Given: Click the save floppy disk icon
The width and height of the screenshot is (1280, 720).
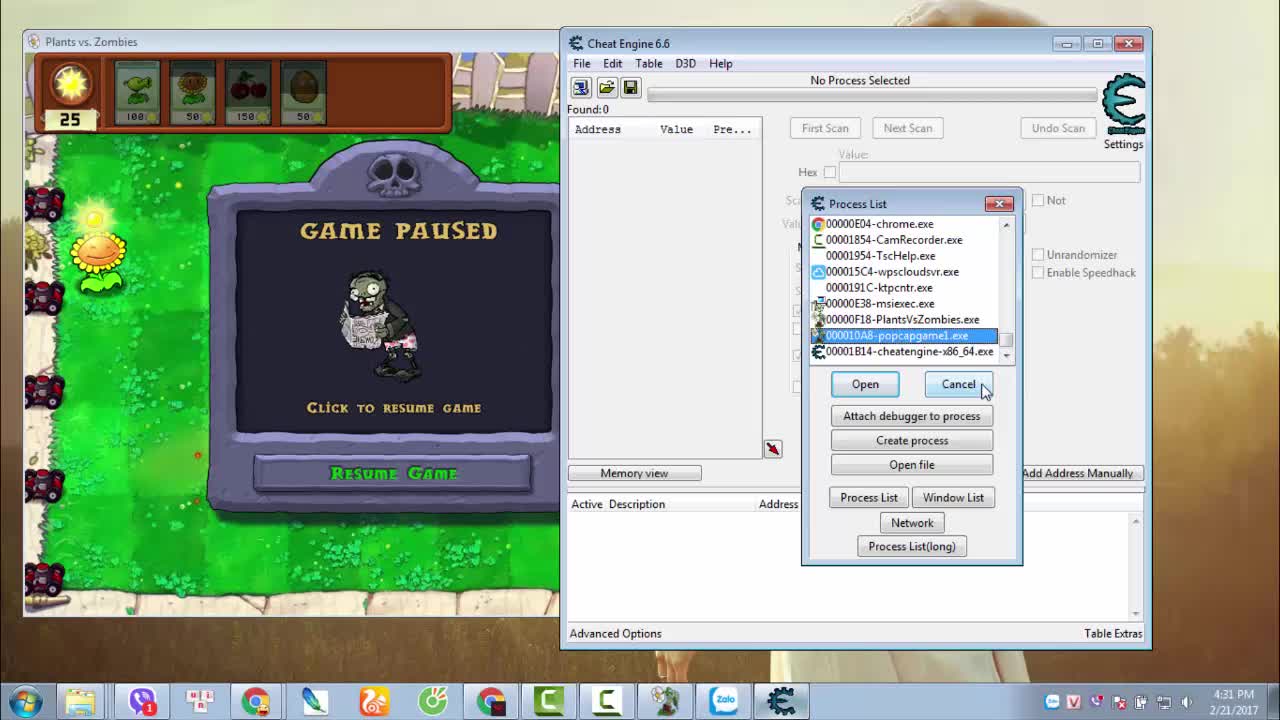Looking at the screenshot, I should 630,88.
